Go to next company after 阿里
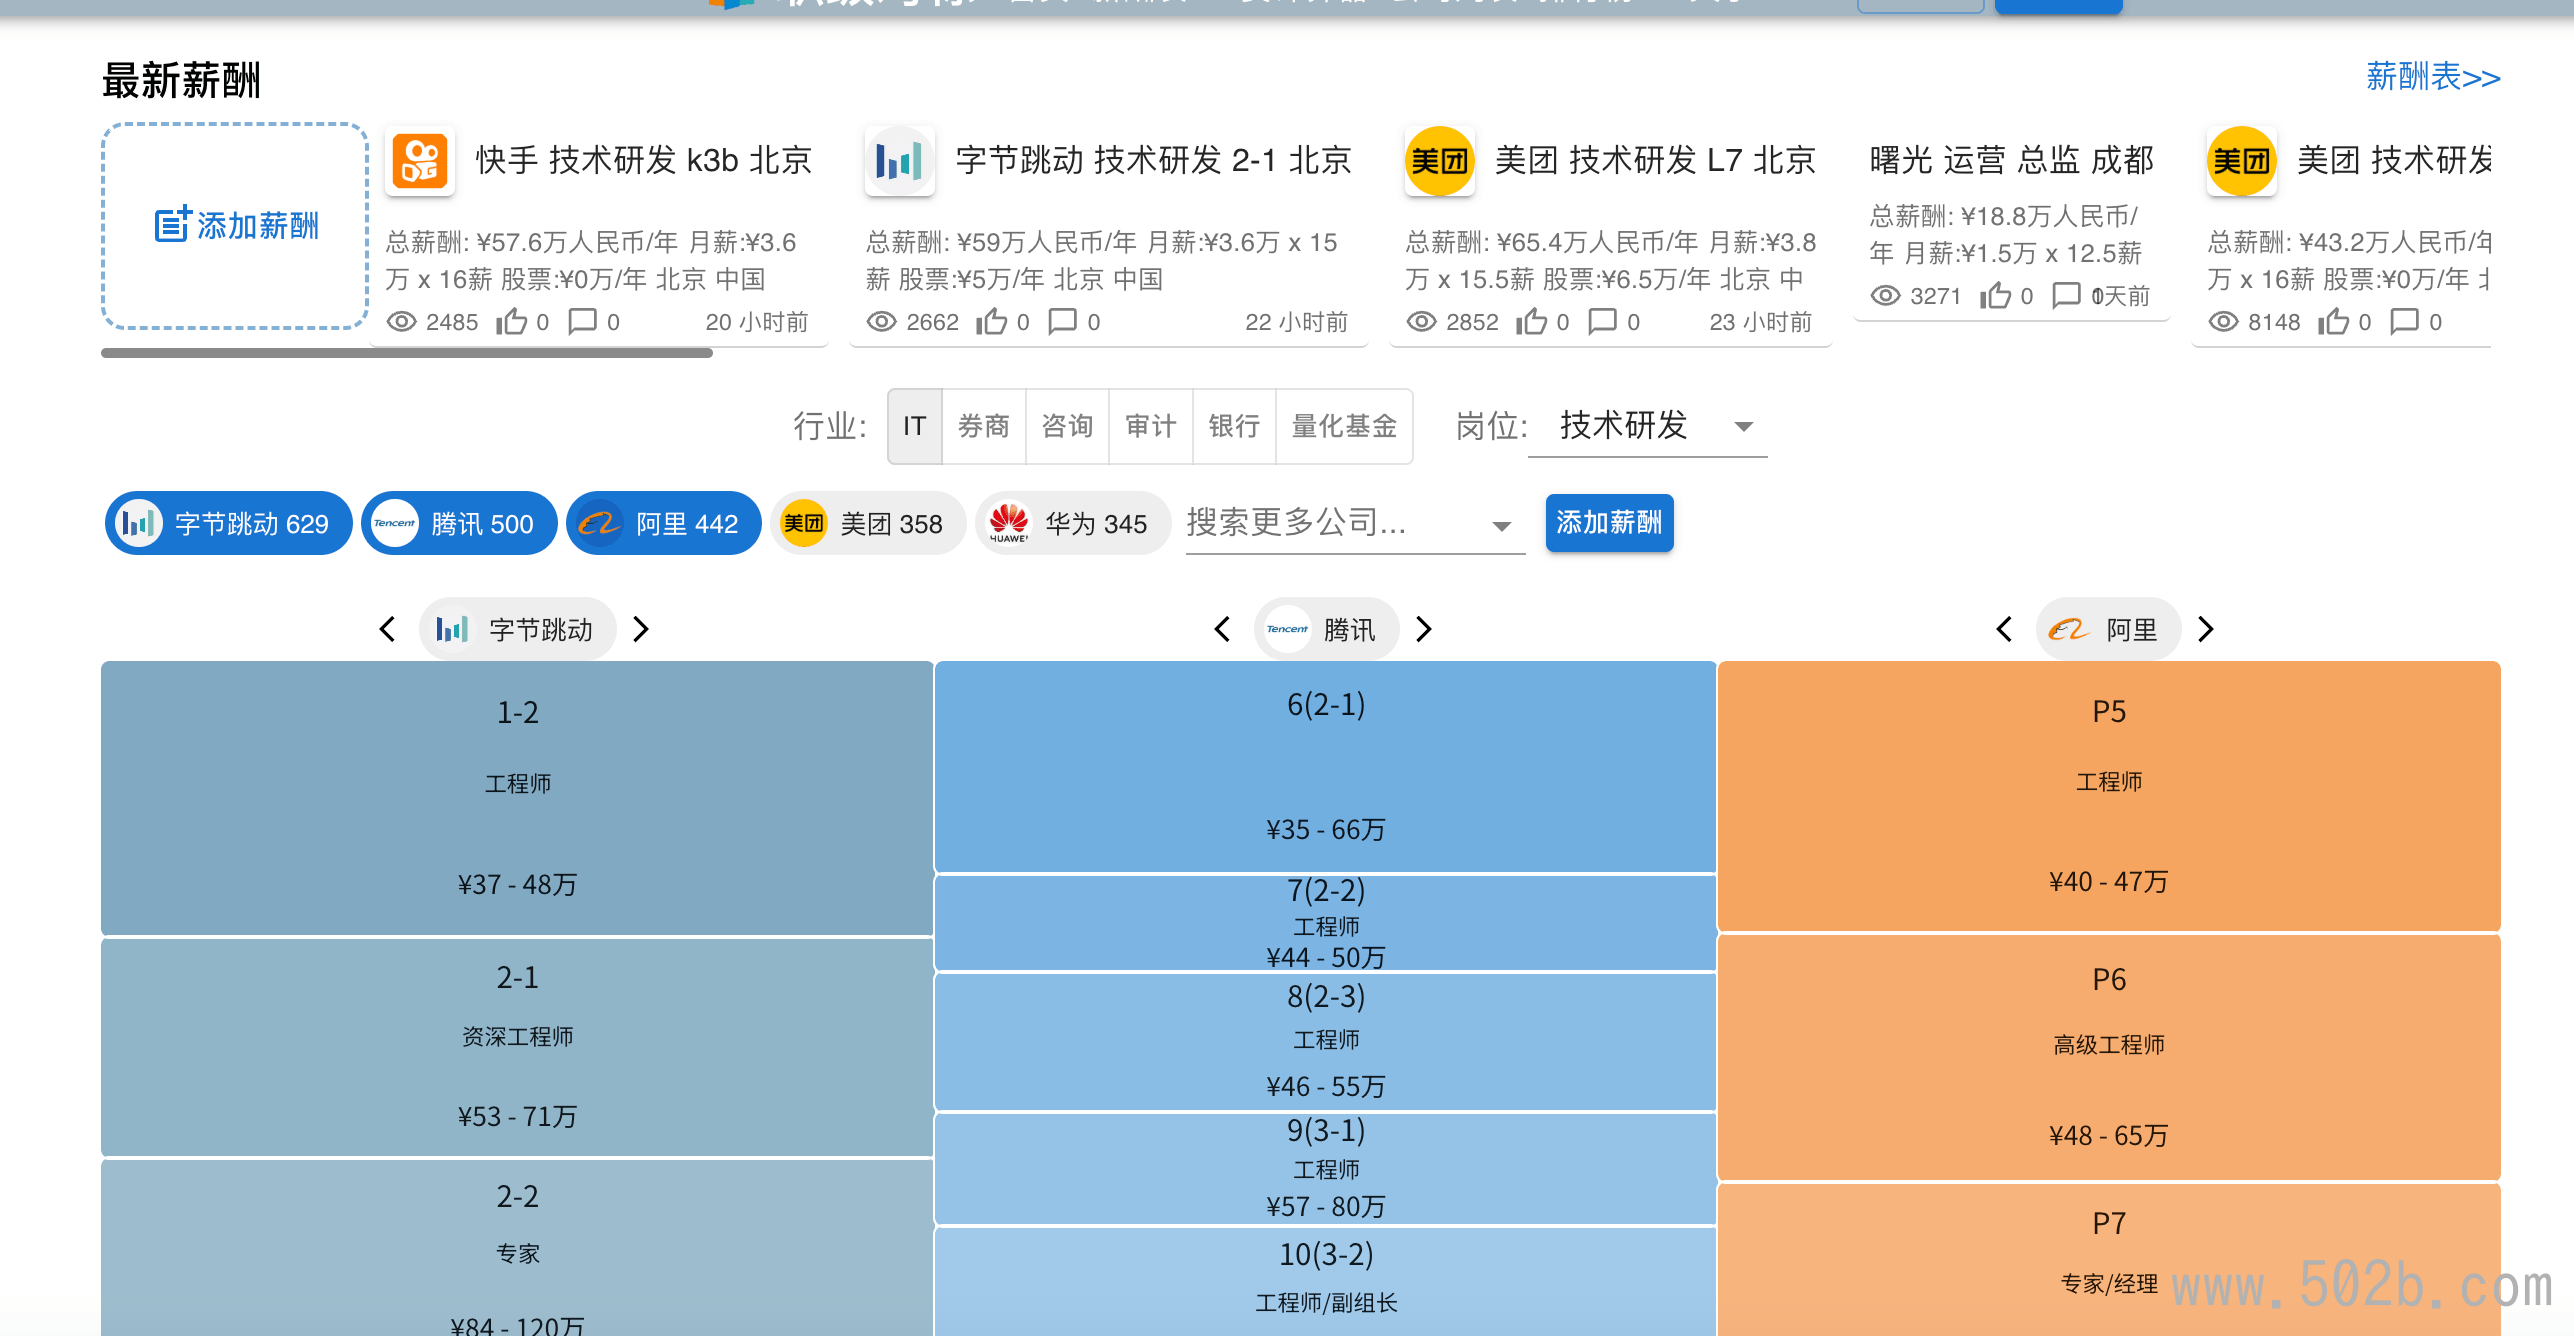Viewport: 2574px width, 1336px height. pos(2206,629)
